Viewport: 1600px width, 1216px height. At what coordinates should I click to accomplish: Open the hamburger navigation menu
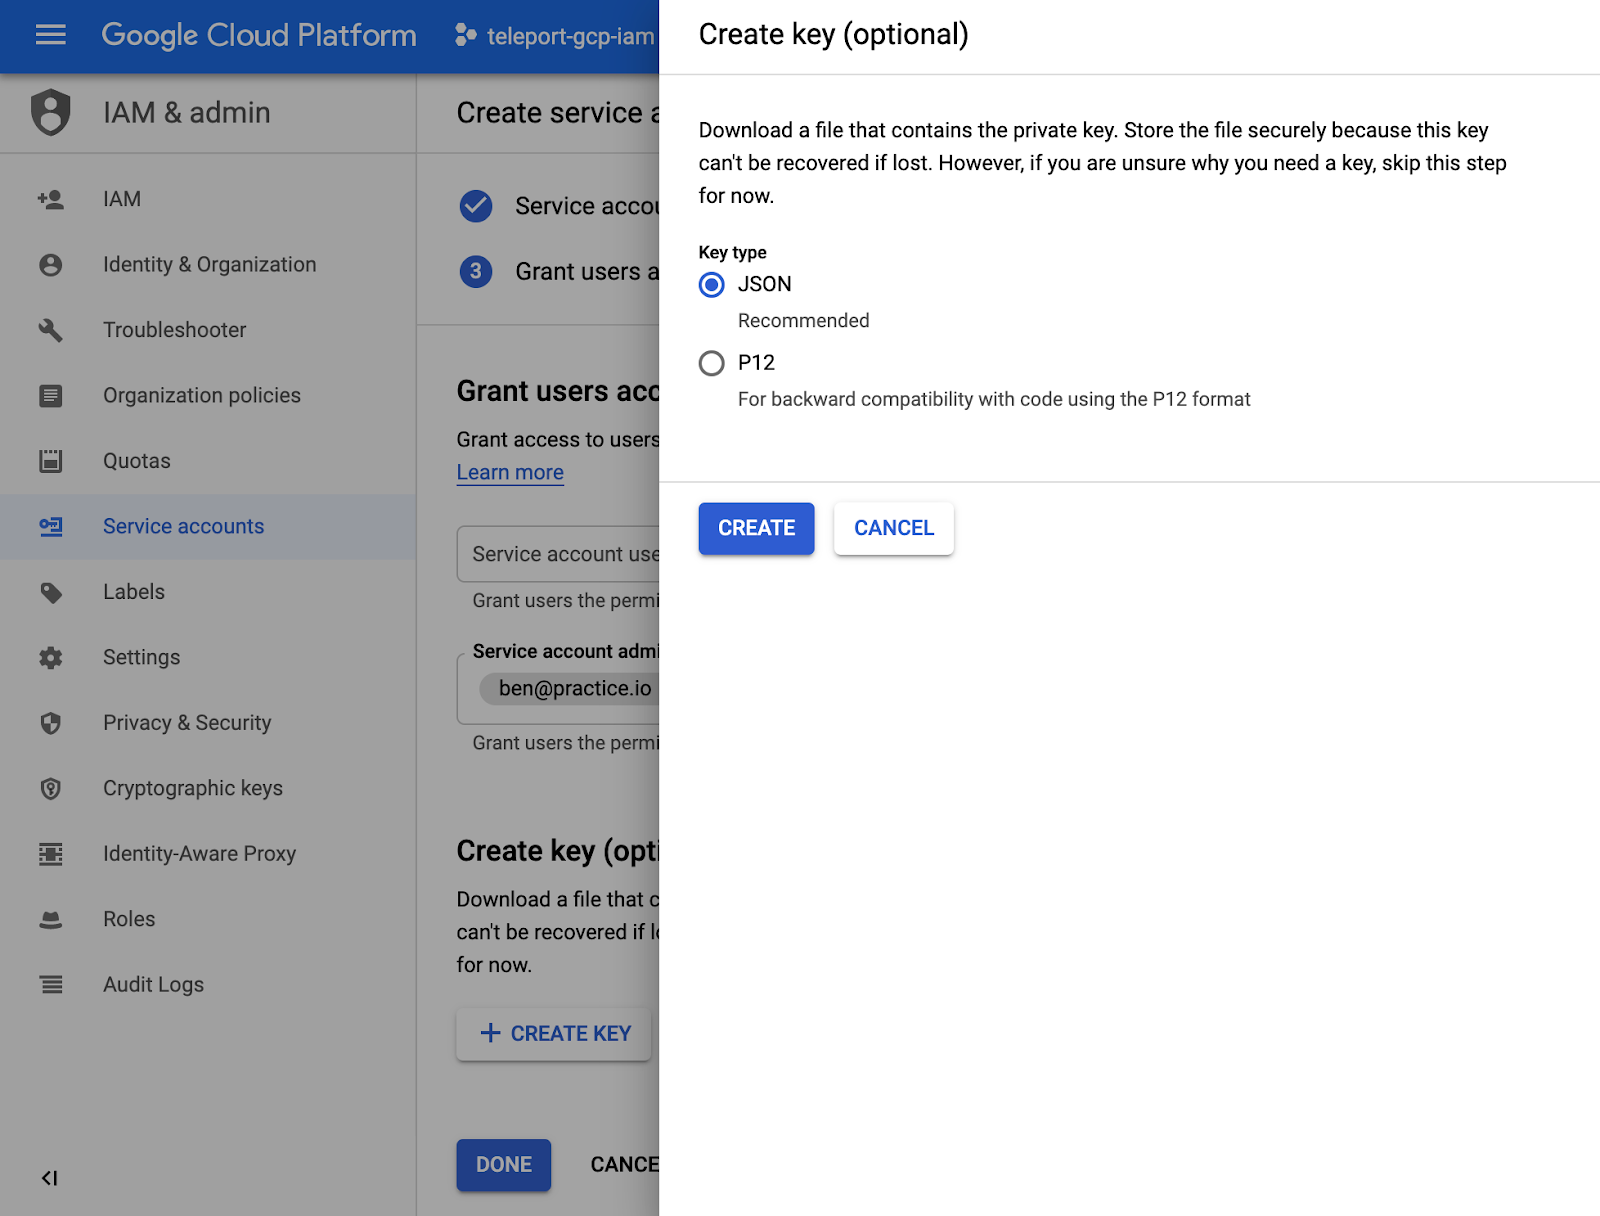[50, 36]
